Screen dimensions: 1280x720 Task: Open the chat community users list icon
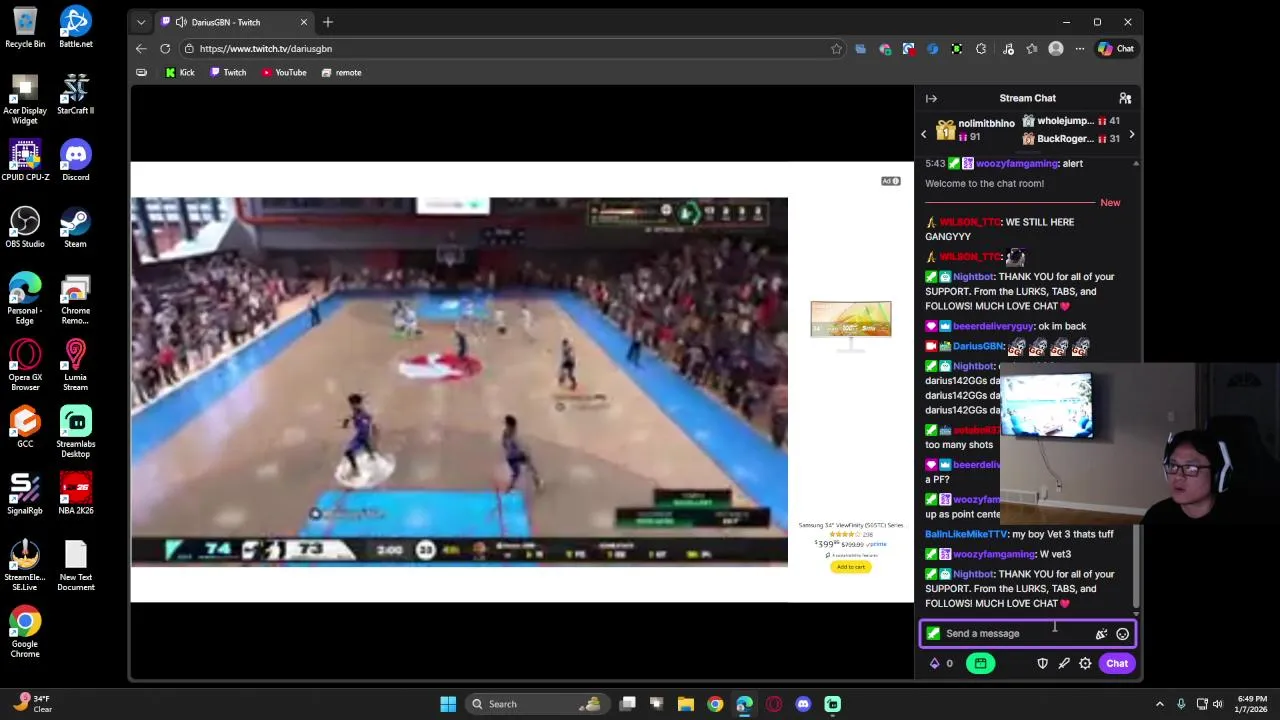pyautogui.click(x=1125, y=98)
